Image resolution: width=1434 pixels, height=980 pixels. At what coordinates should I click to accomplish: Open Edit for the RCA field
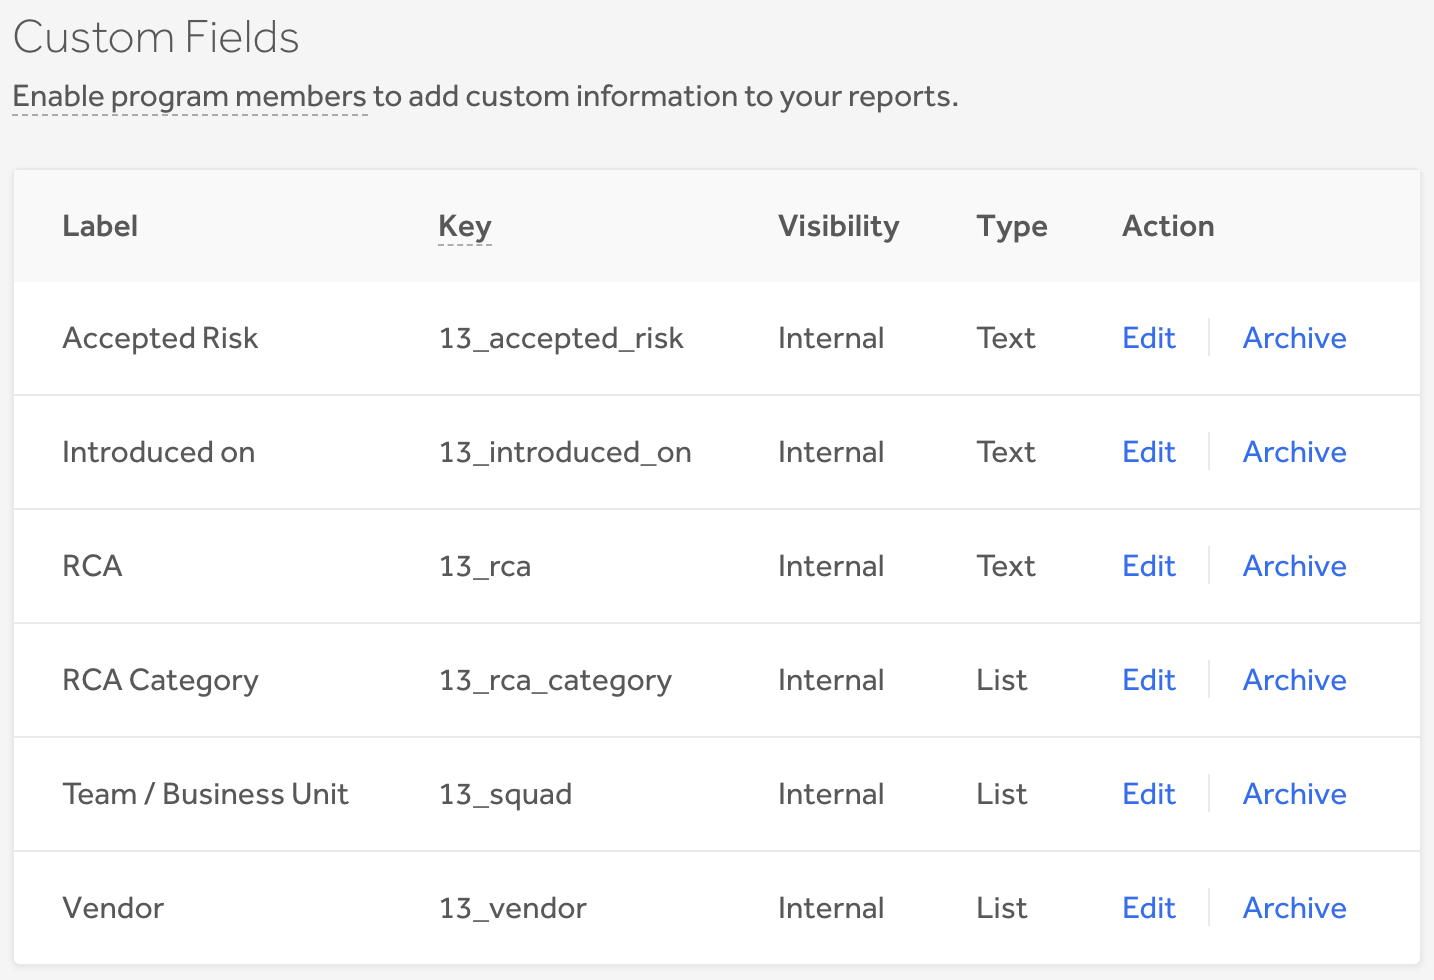(x=1148, y=566)
